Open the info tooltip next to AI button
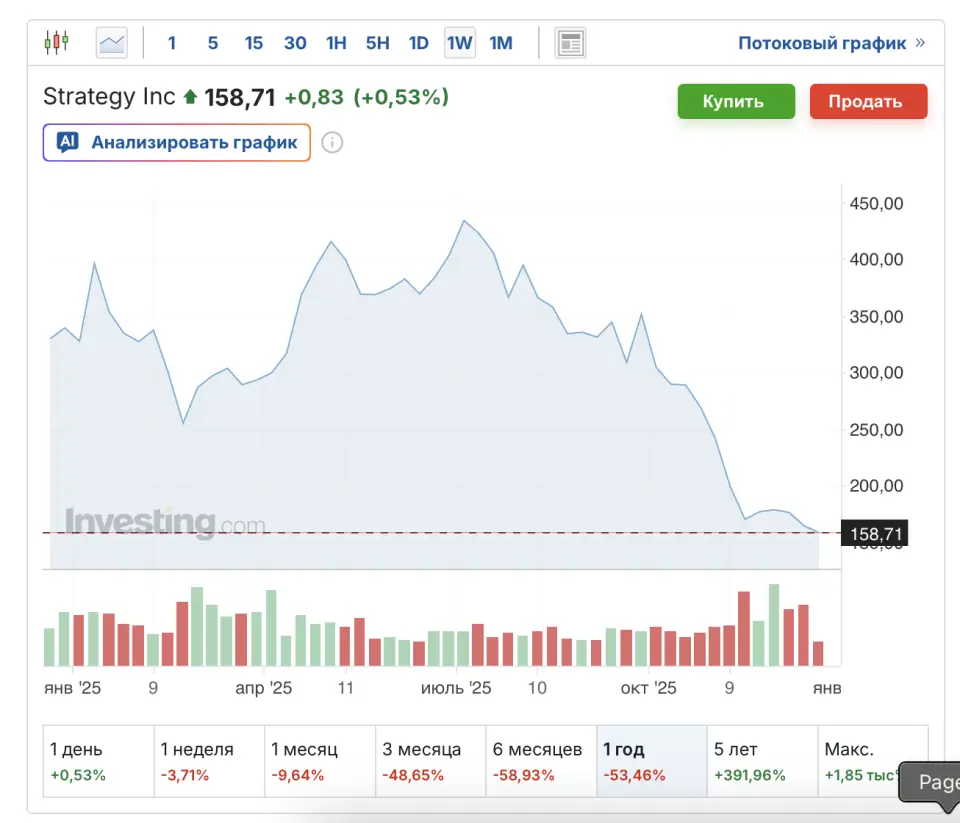 [x=331, y=142]
